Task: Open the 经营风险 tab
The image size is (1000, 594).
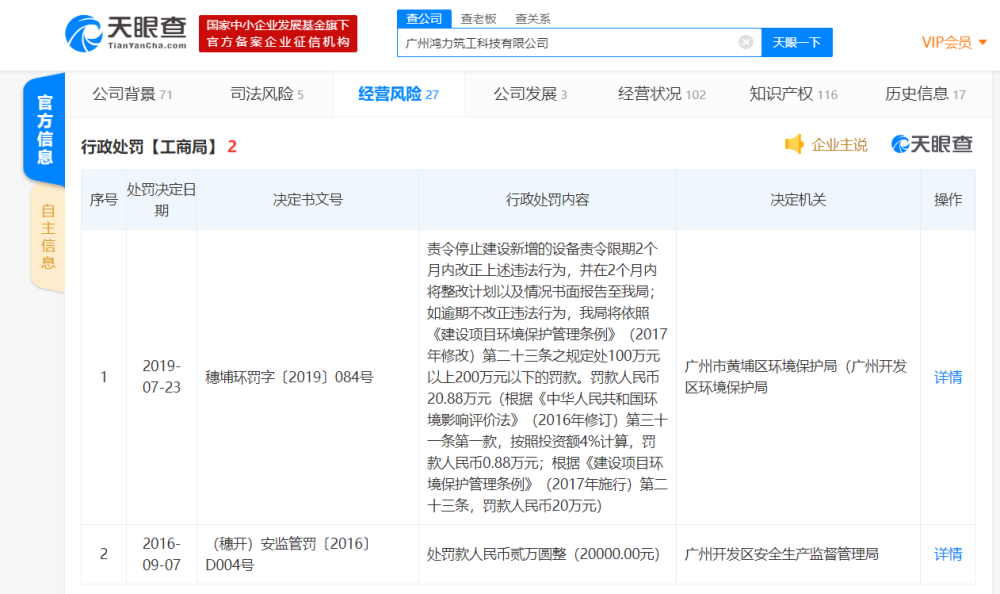Action: (x=399, y=94)
